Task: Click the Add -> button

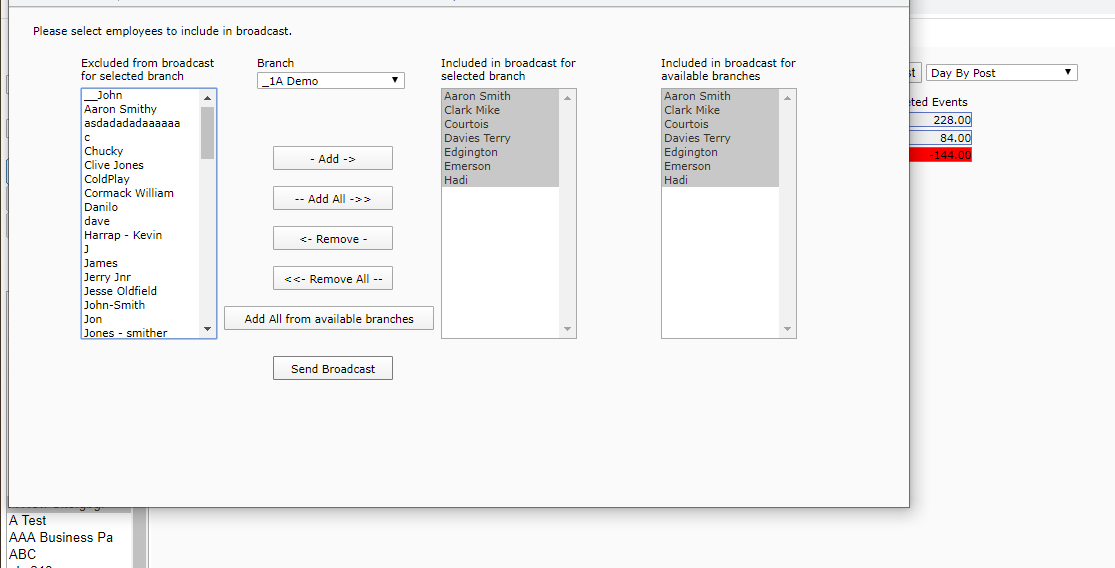Action: click(332, 159)
